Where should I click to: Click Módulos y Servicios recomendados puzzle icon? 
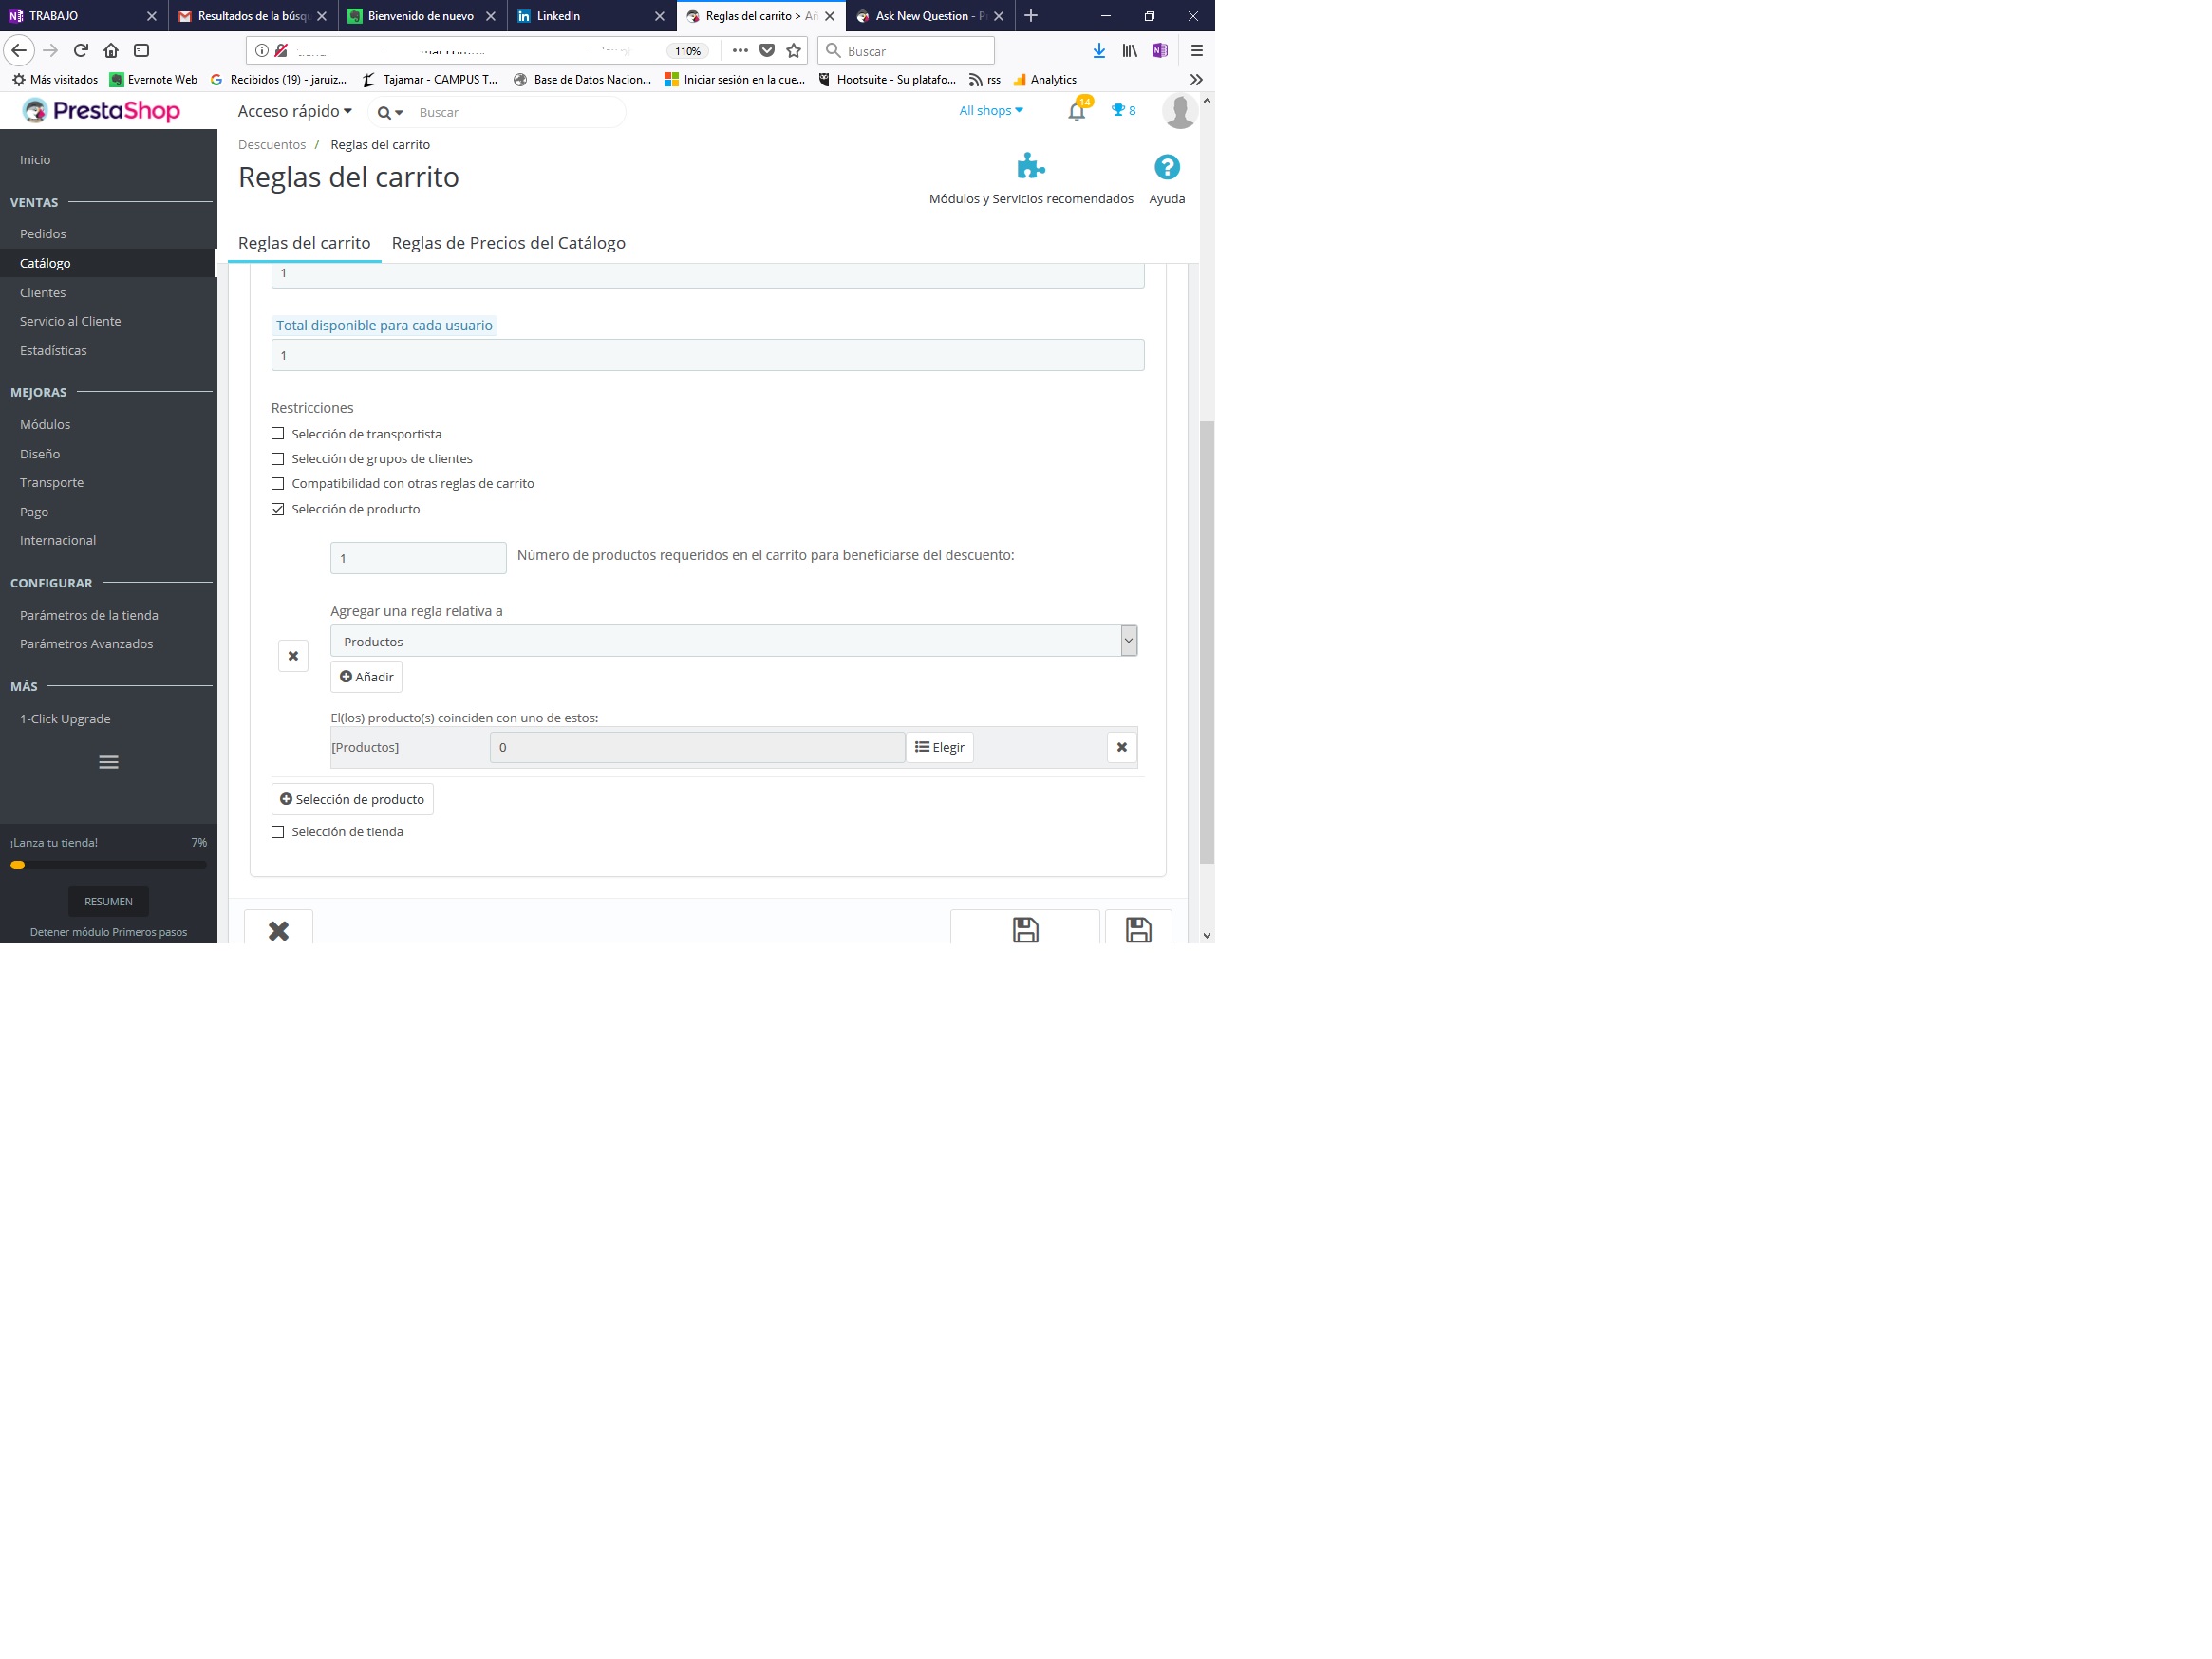1030,166
